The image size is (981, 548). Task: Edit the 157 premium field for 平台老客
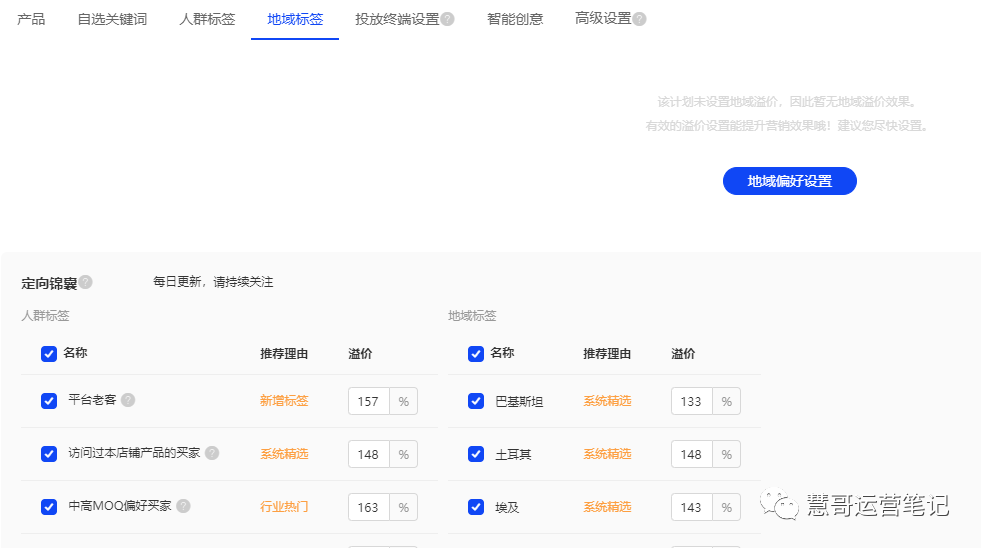[x=369, y=401]
